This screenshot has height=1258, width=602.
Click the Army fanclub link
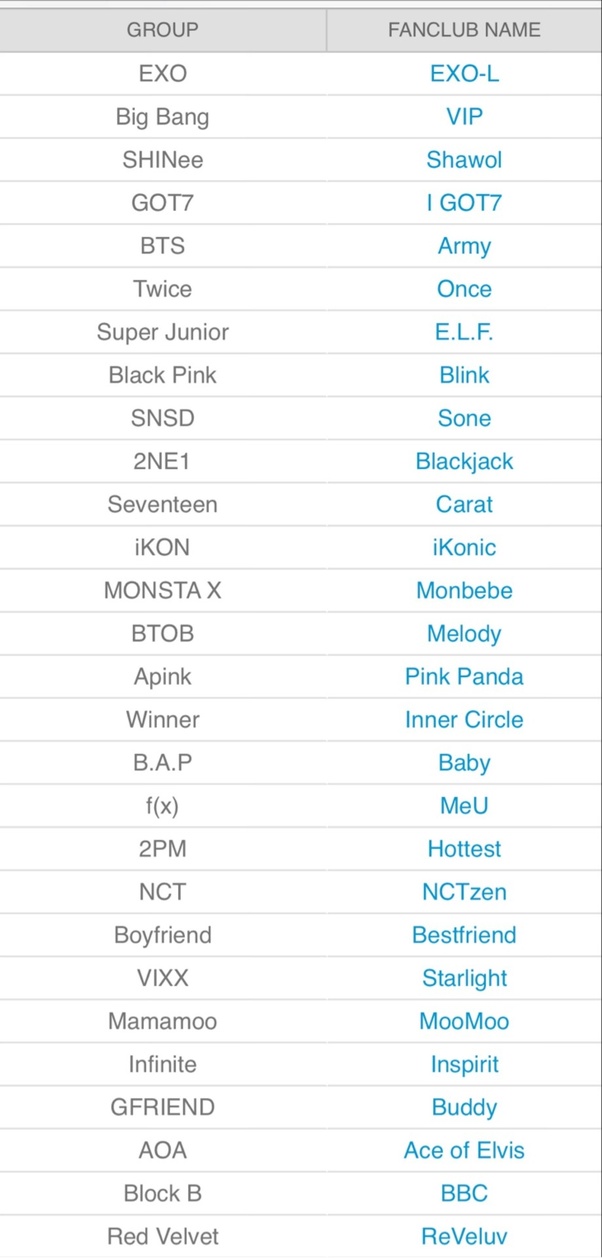coord(464,246)
